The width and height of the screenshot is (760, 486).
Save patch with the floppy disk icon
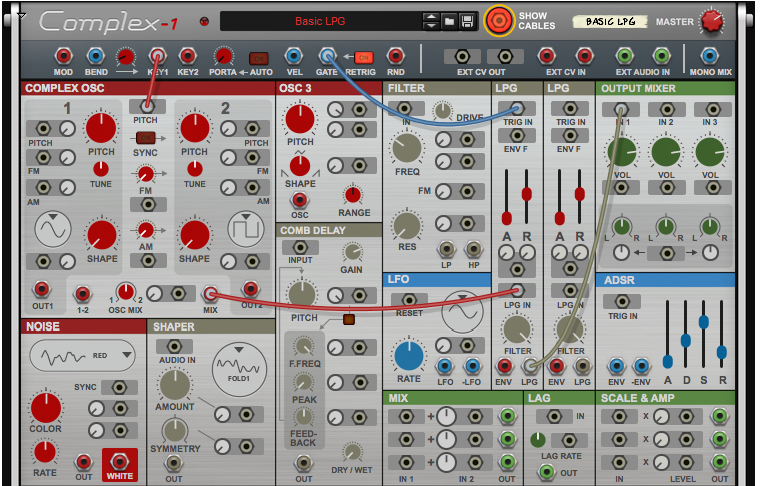click(x=467, y=21)
